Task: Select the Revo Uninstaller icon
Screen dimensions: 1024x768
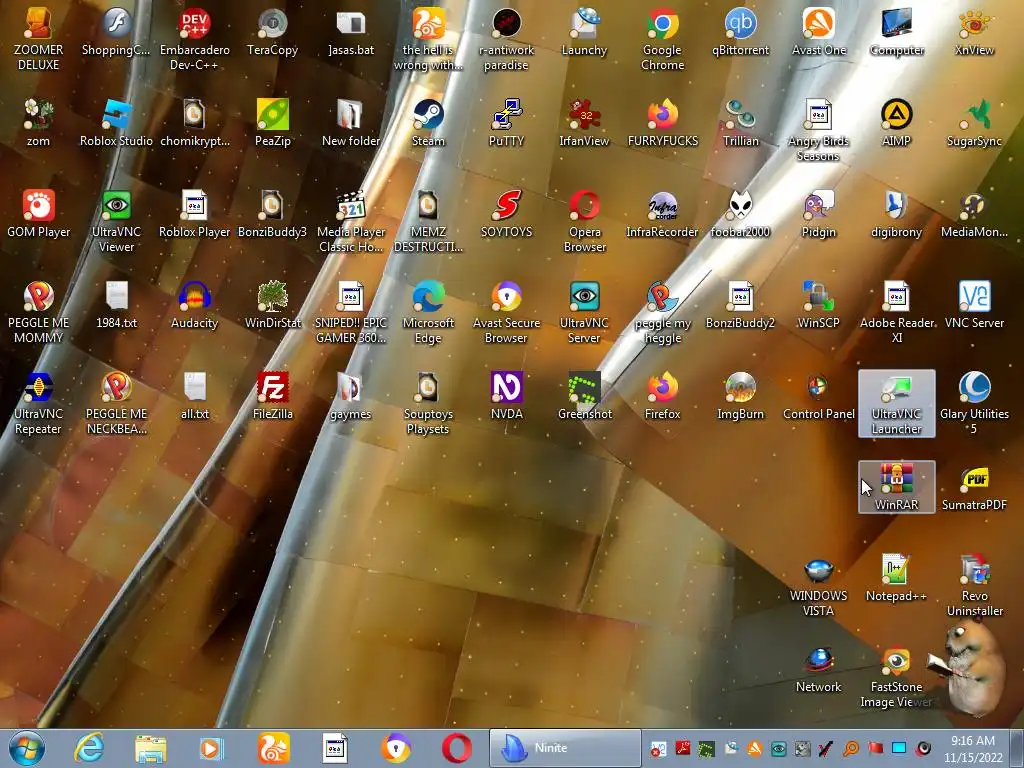Action: pos(974,584)
